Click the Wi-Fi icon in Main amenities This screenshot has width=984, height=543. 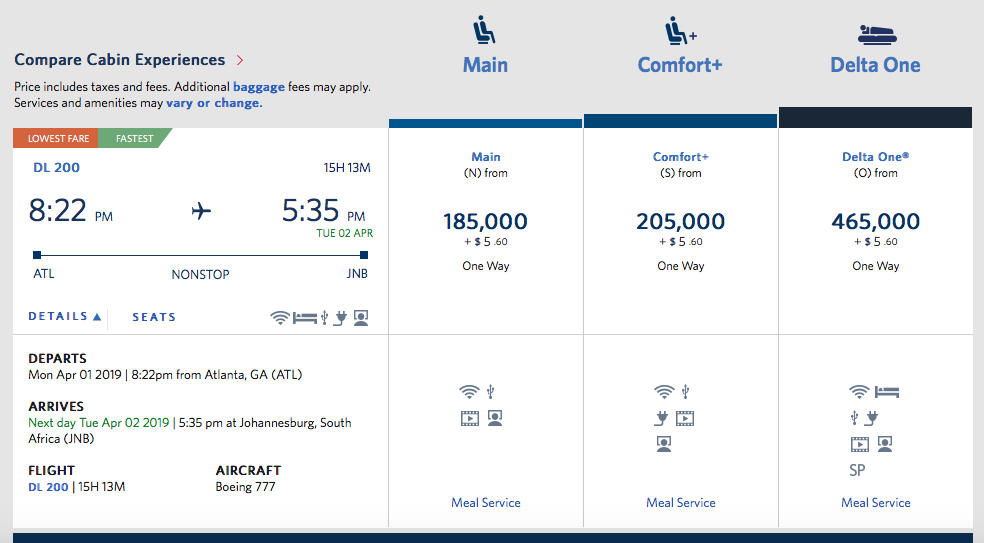click(468, 392)
